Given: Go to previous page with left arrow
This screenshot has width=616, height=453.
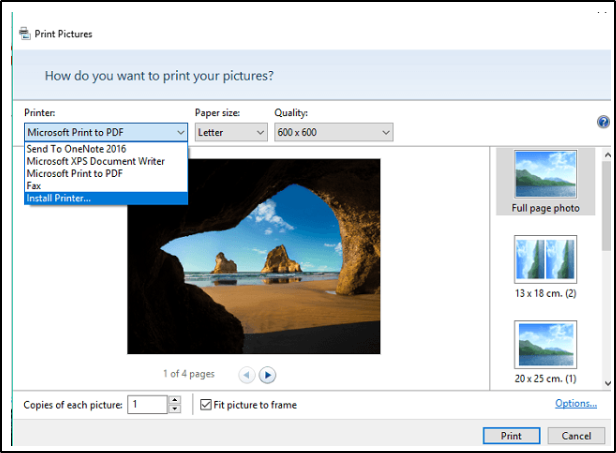Looking at the screenshot, I should pos(247,375).
